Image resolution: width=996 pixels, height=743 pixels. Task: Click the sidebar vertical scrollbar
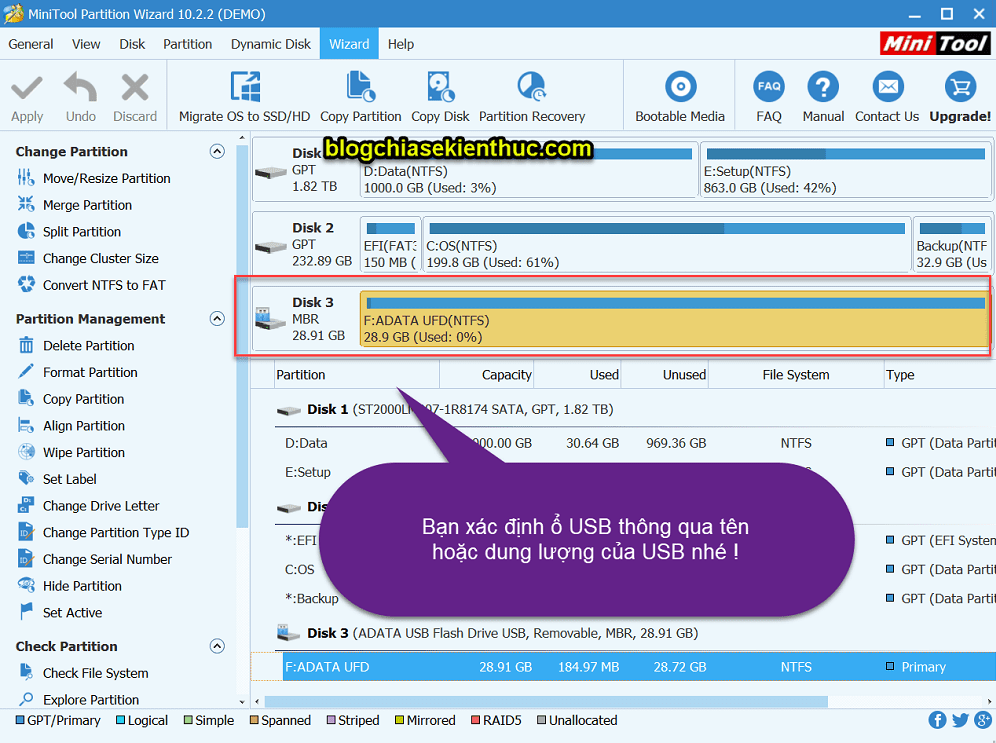(x=242, y=337)
